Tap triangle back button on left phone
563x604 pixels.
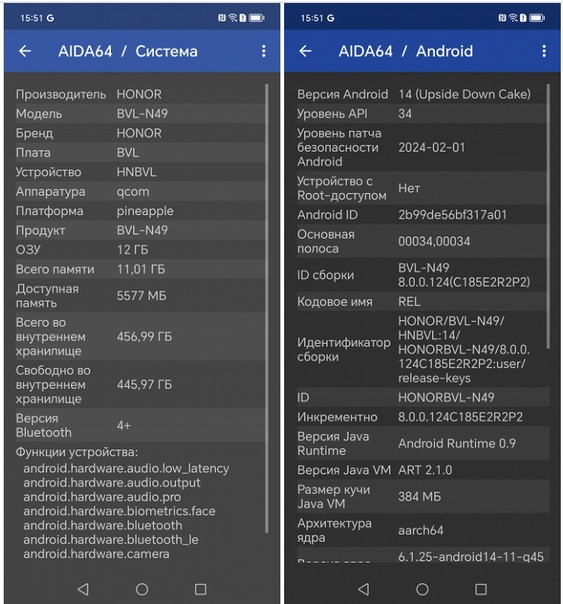click(x=83, y=589)
